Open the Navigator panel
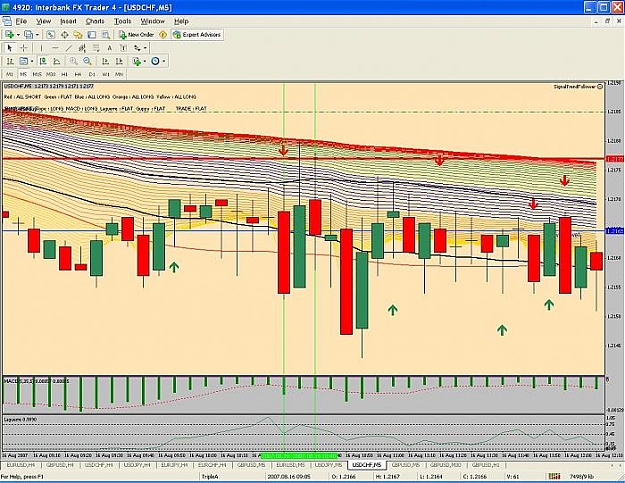 pyautogui.click(x=78, y=35)
